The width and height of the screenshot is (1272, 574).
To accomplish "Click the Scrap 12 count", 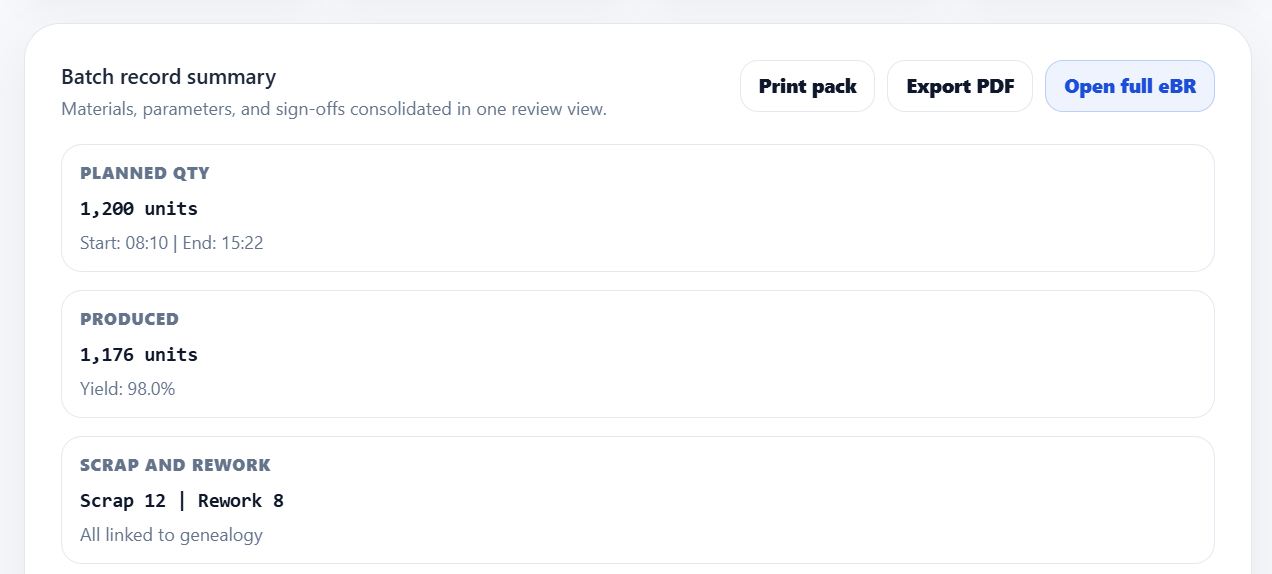I will pyautogui.click(x=121, y=501).
